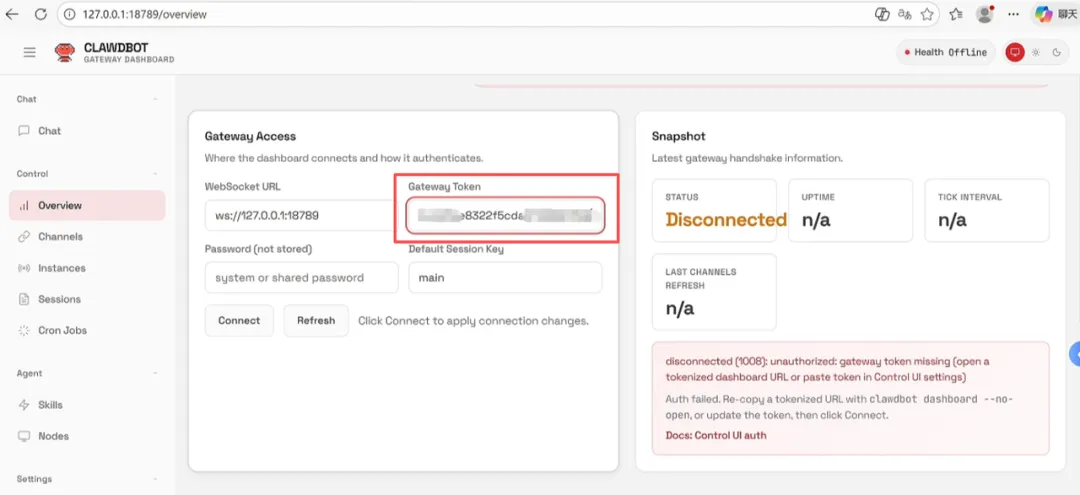
Task: Click the Cron Jobs spinner icon
Action: click(24, 330)
